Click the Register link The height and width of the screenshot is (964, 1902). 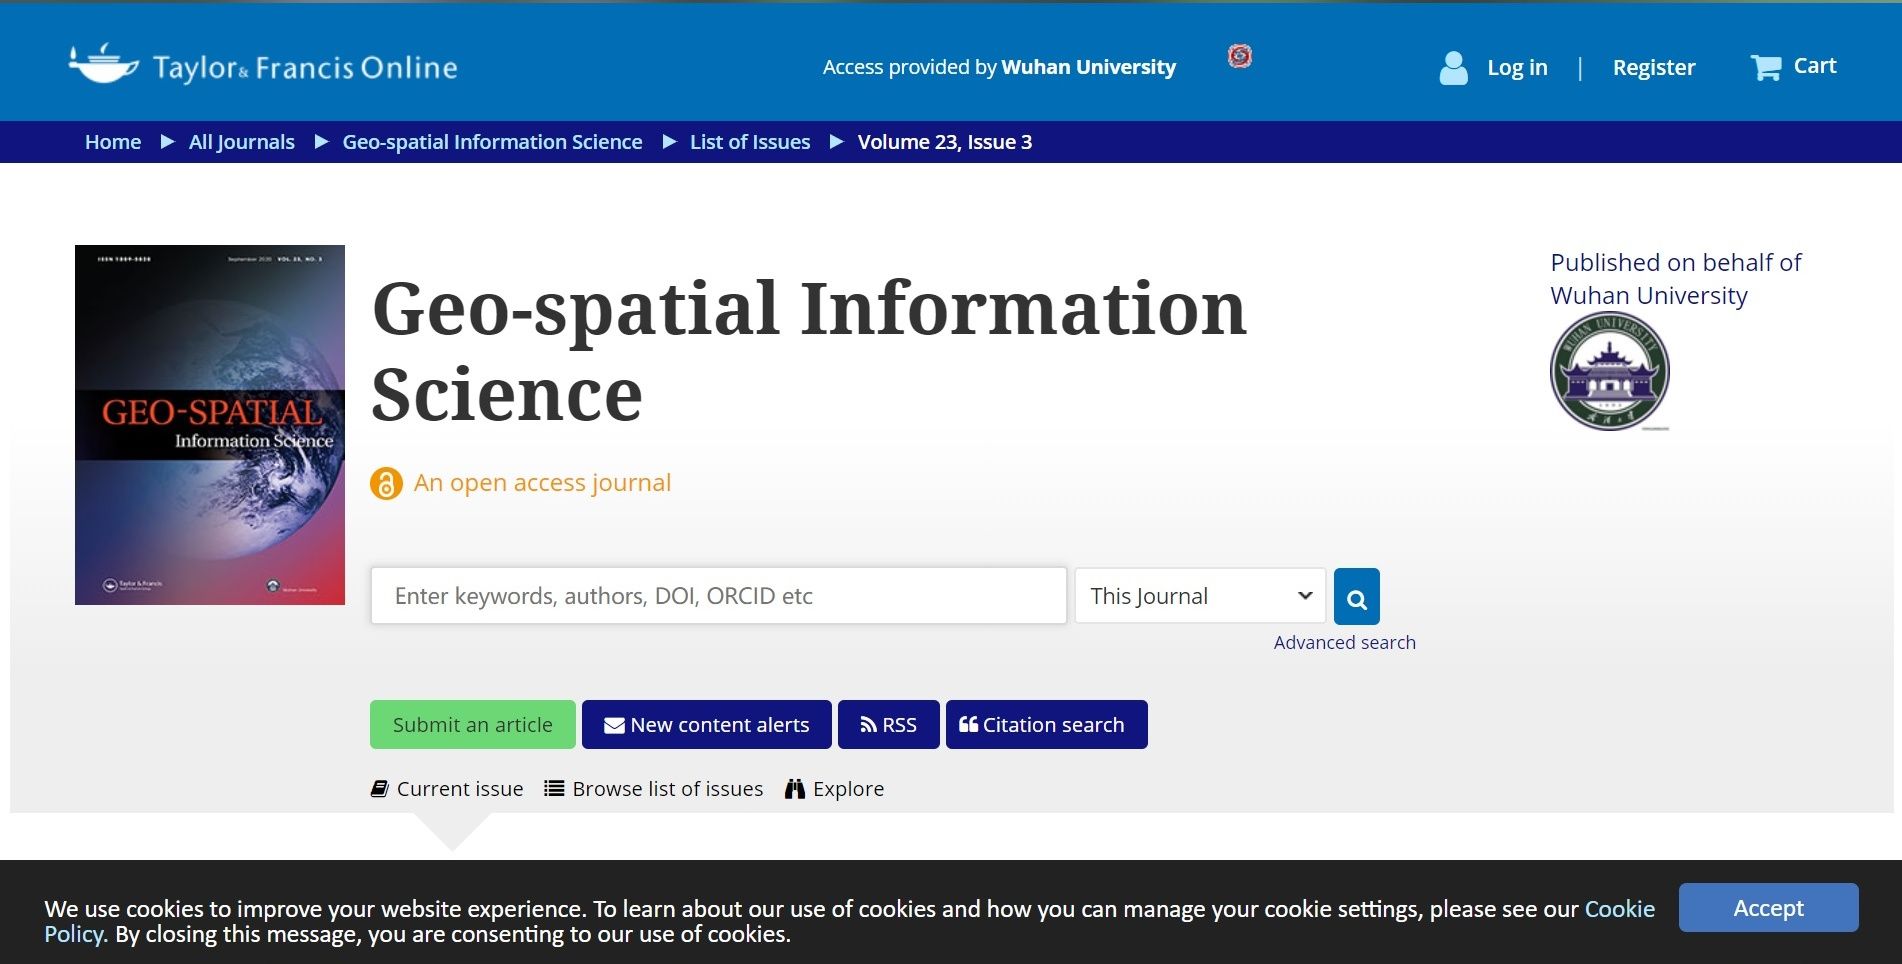click(1653, 68)
